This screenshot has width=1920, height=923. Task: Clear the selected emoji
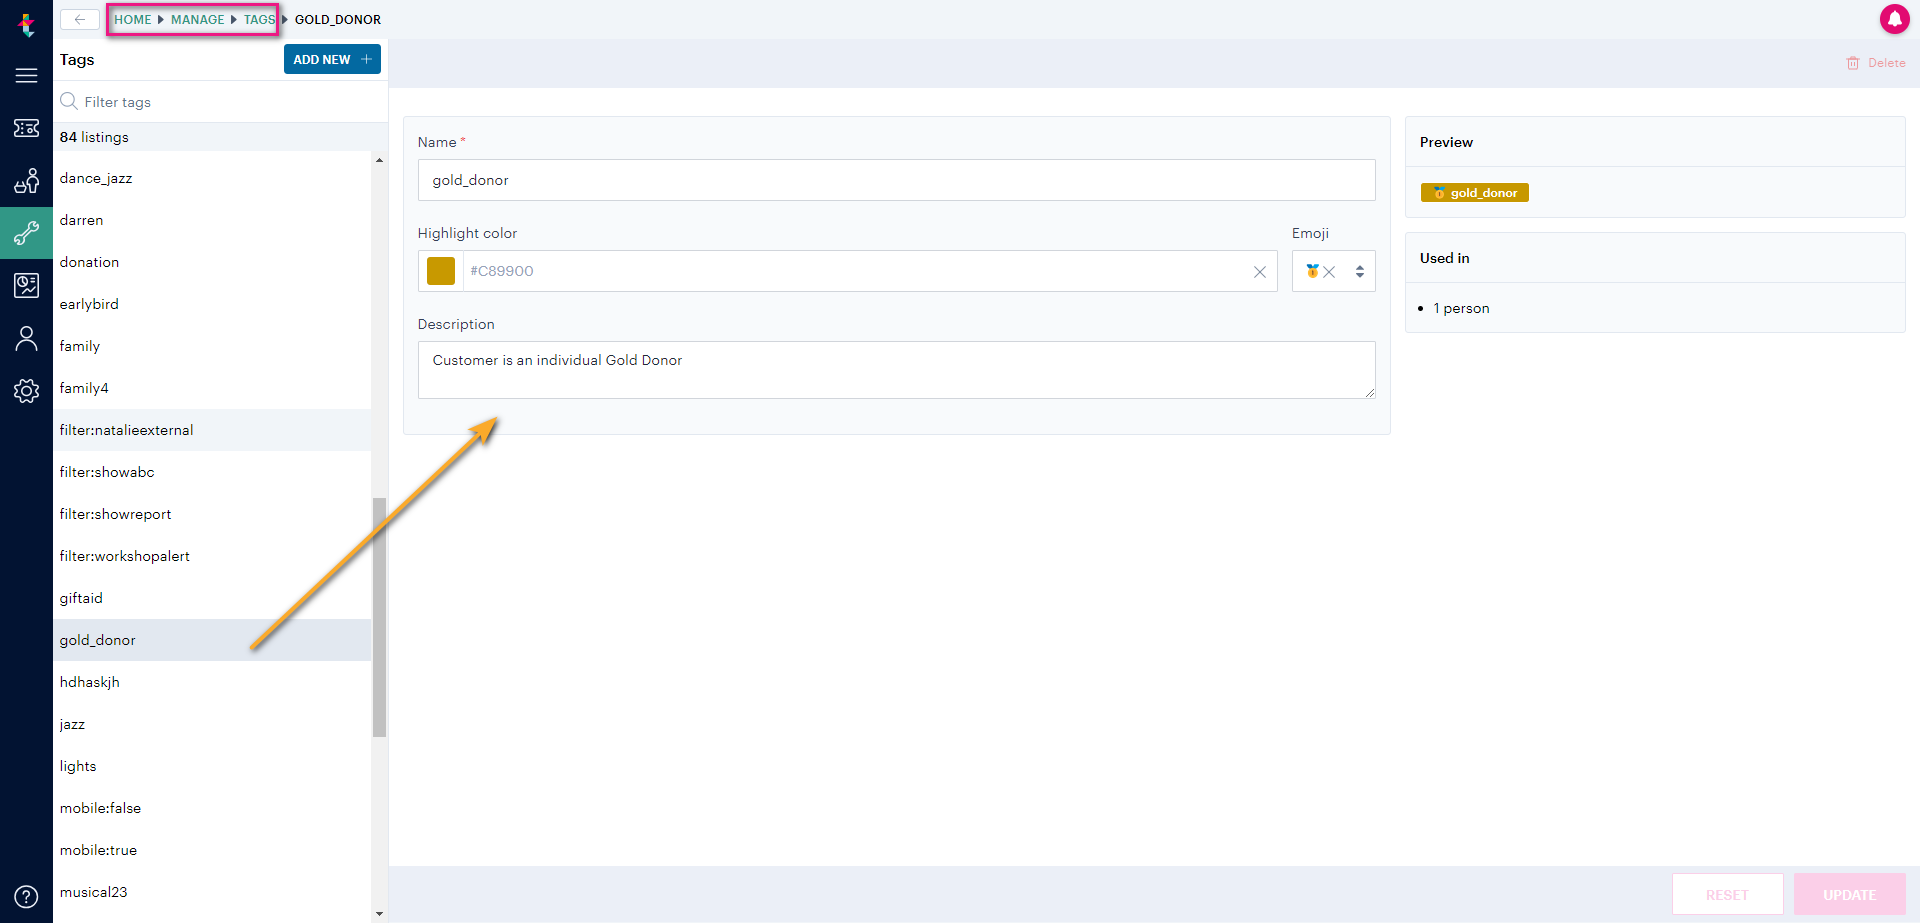(x=1329, y=272)
